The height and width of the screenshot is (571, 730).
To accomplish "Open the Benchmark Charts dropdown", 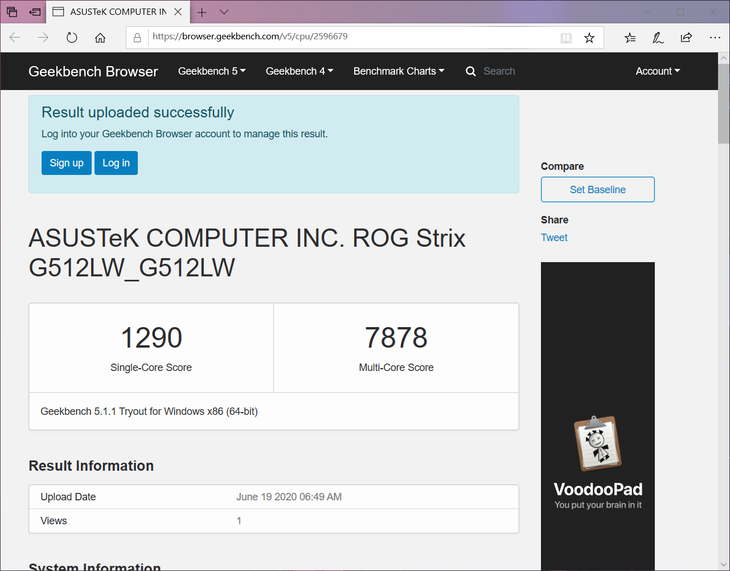I will point(399,71).
